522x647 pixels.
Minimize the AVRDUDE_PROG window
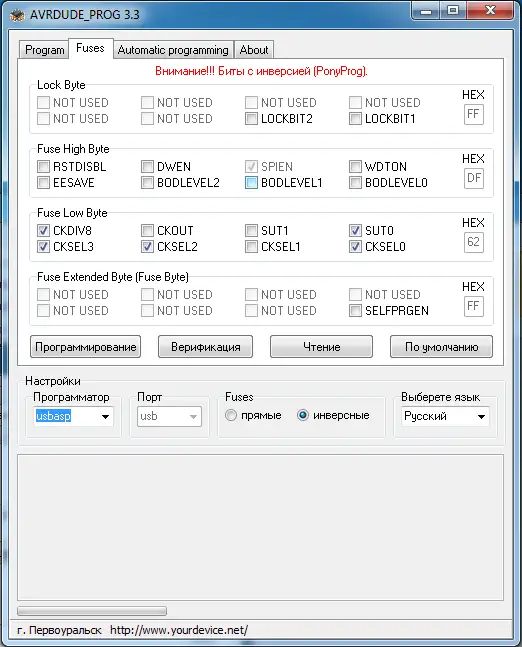[x=425, y=11]
